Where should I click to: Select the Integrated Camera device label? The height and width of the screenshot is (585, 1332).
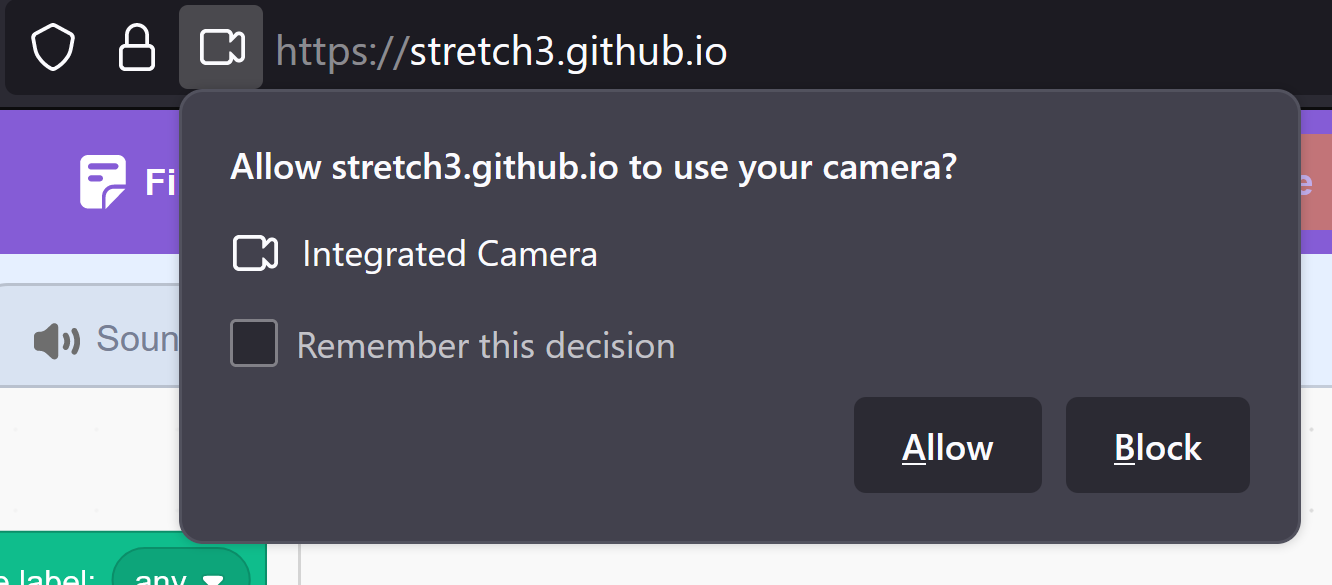tap(449, 254)
